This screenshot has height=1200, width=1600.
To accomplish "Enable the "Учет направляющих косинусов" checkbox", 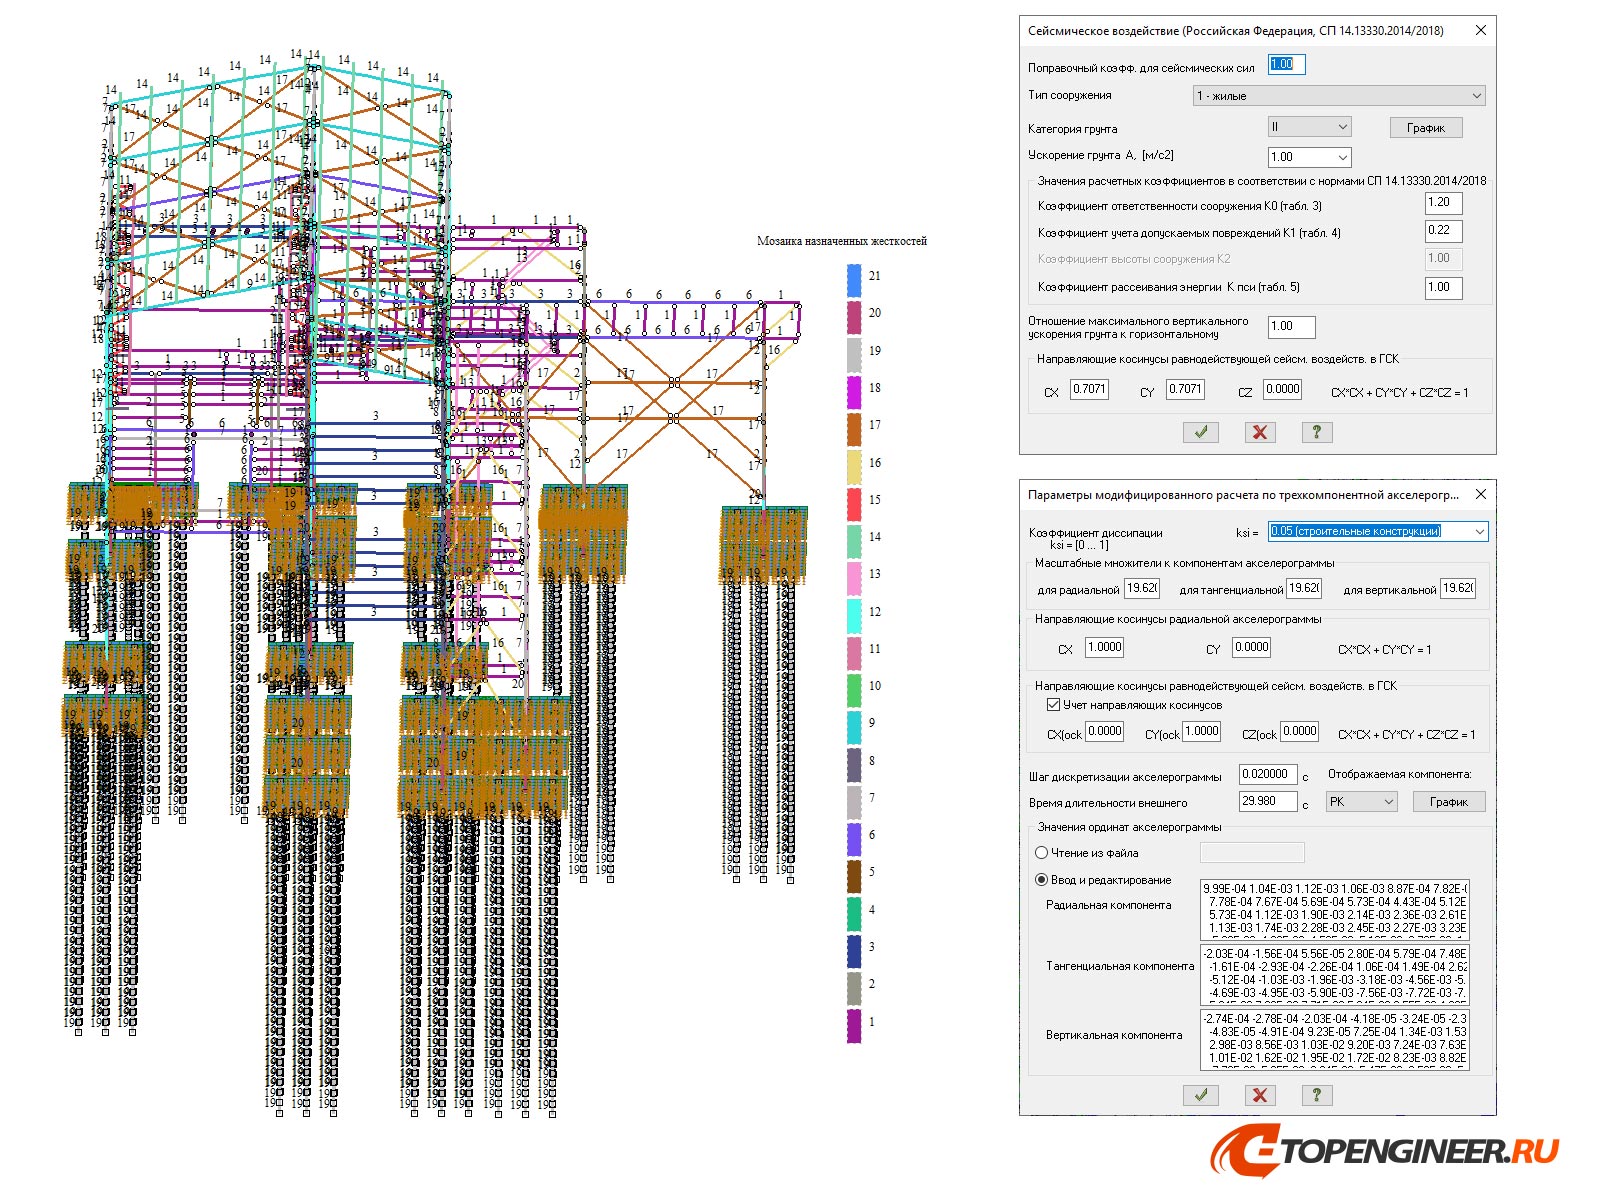I will point(1055,704).
